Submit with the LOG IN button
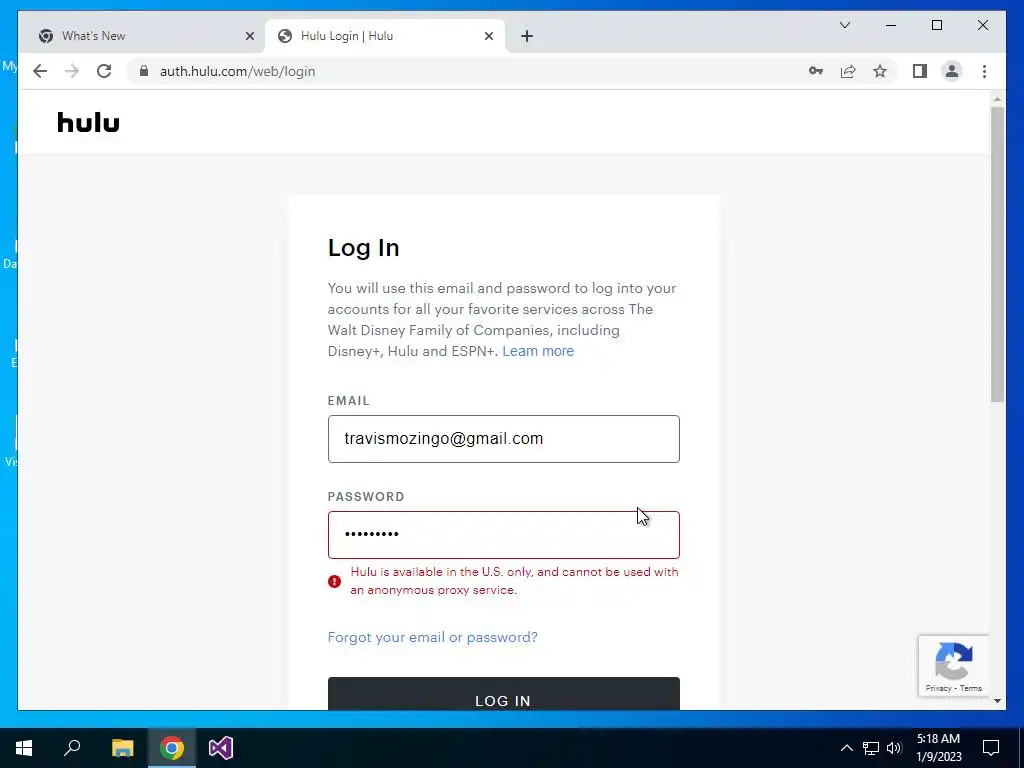This screenshot has width=1024, height=768. pyautogui.click(x=504, y=694)
